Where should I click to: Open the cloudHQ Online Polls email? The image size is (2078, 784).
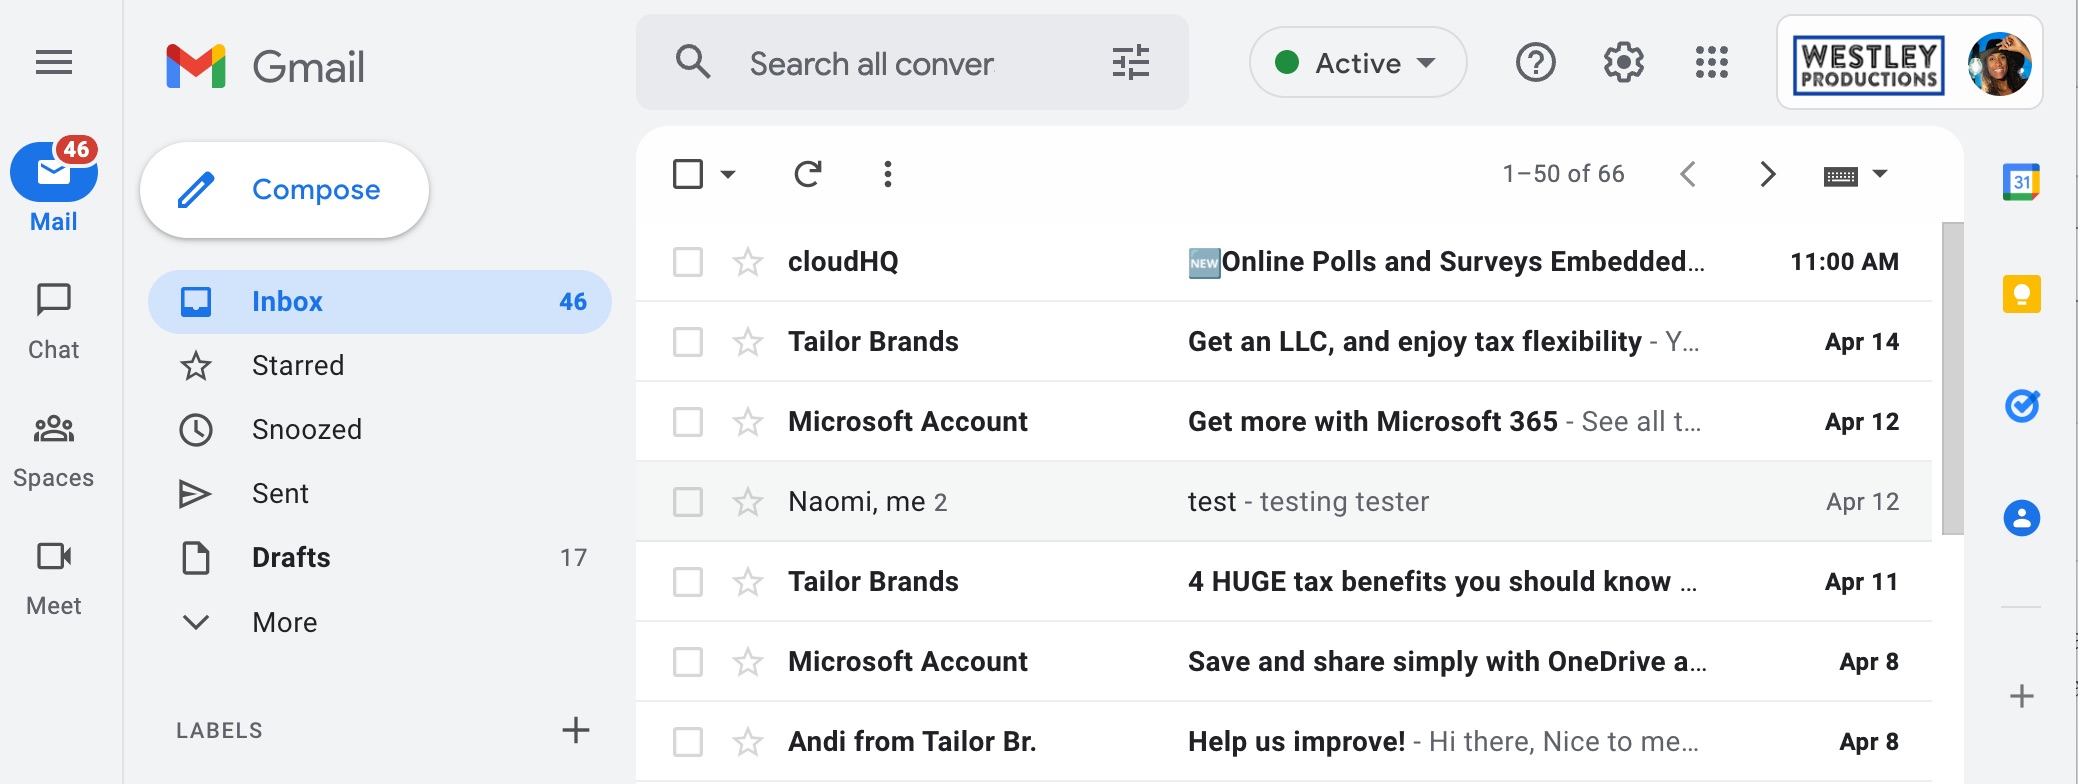[1284, 262]
